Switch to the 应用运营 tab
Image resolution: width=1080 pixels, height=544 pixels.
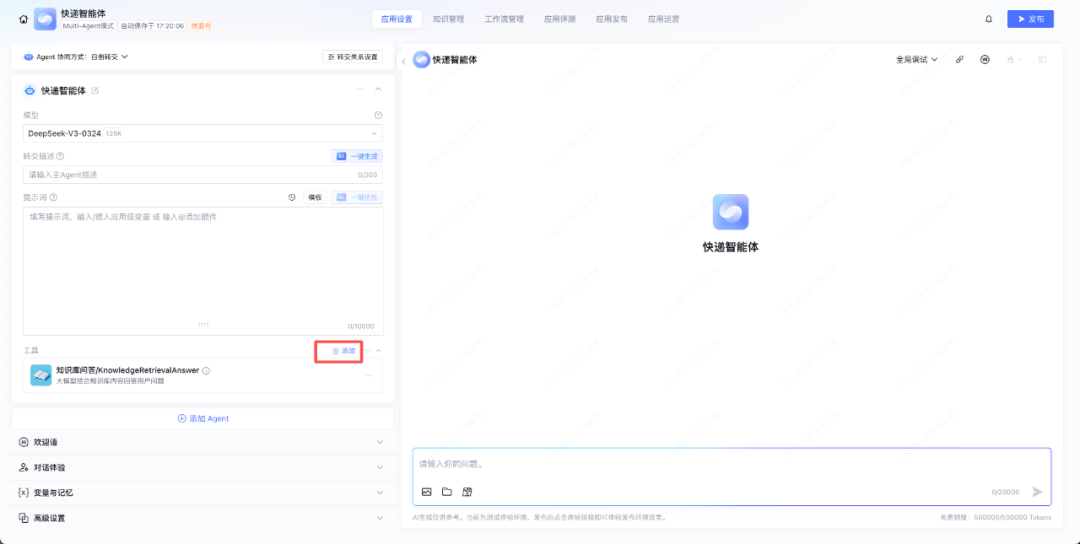(x=663, y=19)
